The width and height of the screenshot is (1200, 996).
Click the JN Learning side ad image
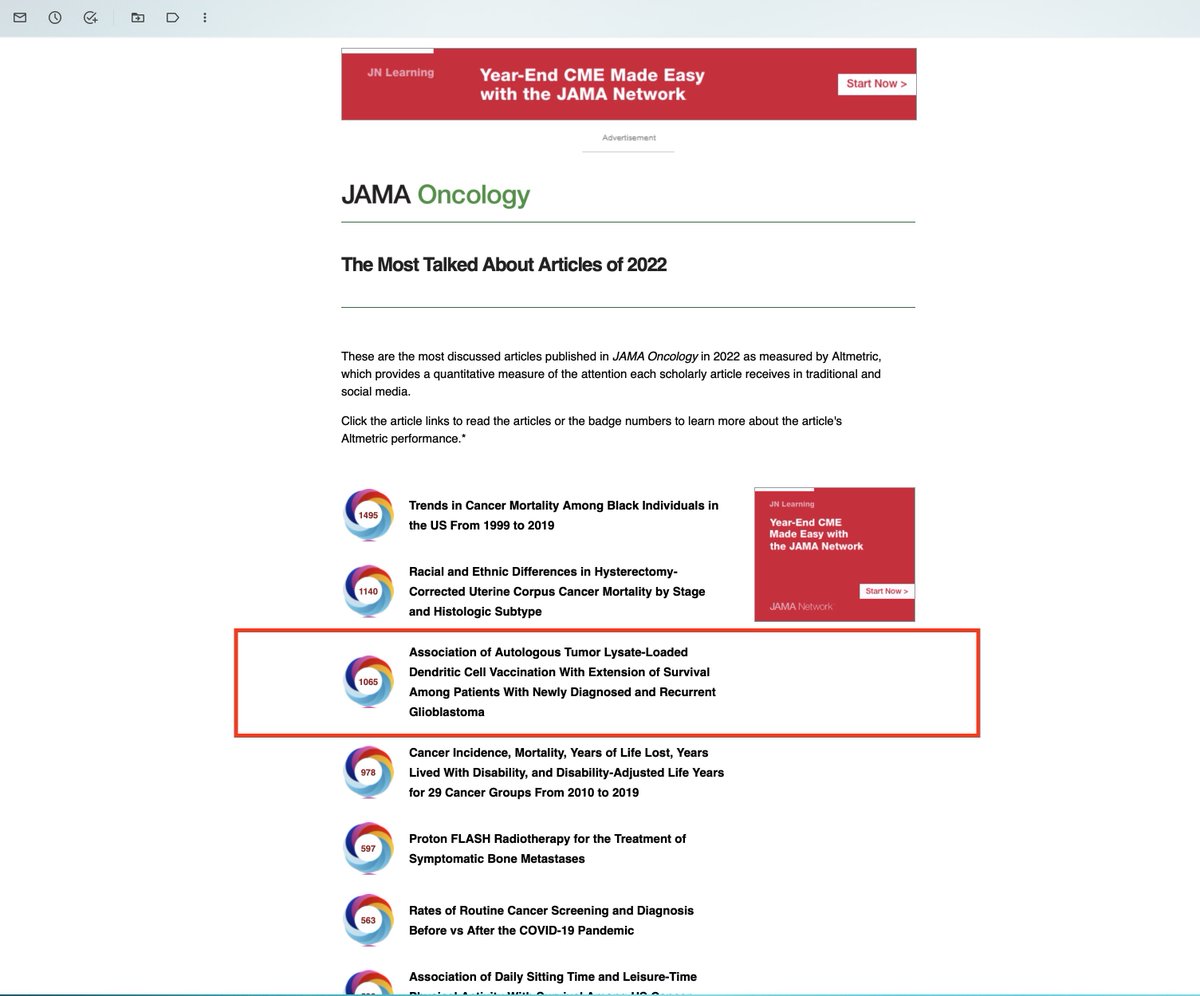[834, 554]
